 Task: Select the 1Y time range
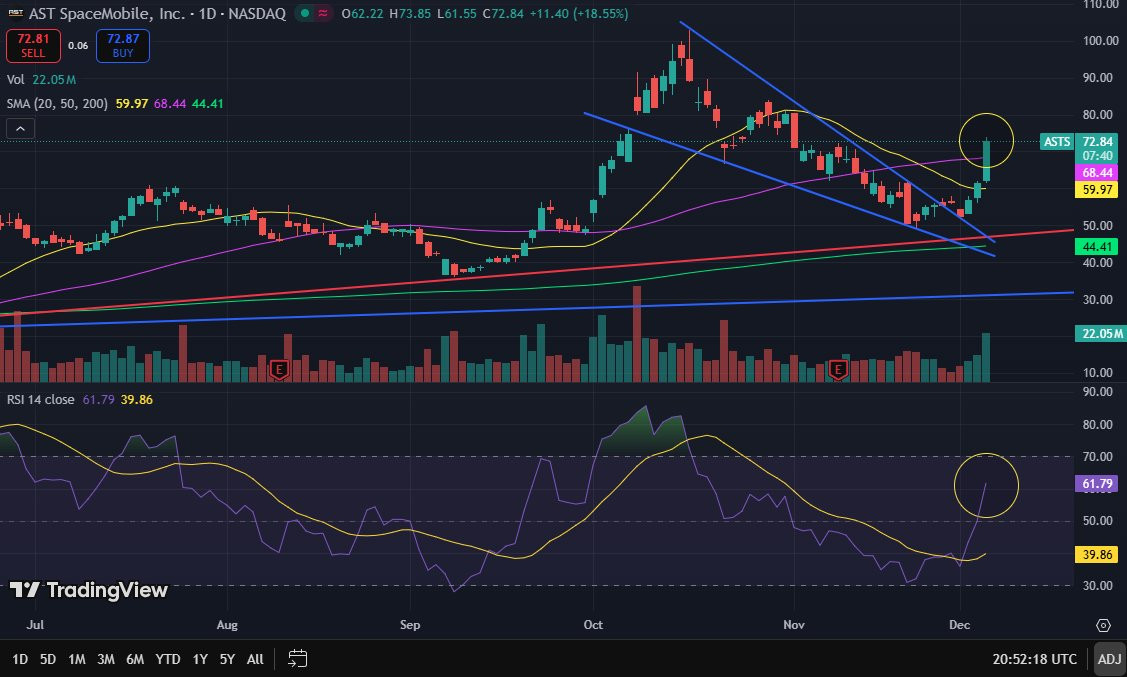[200, 659]
